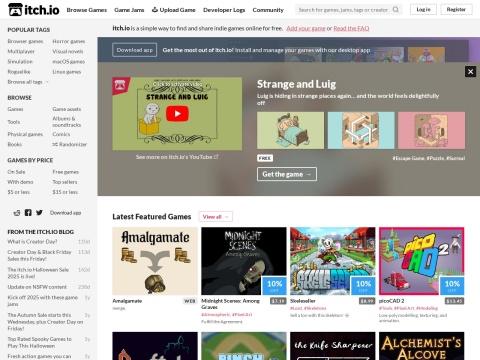
Task: Click the WEB badge on Amalgamate
Action: (x=190, y=301)
